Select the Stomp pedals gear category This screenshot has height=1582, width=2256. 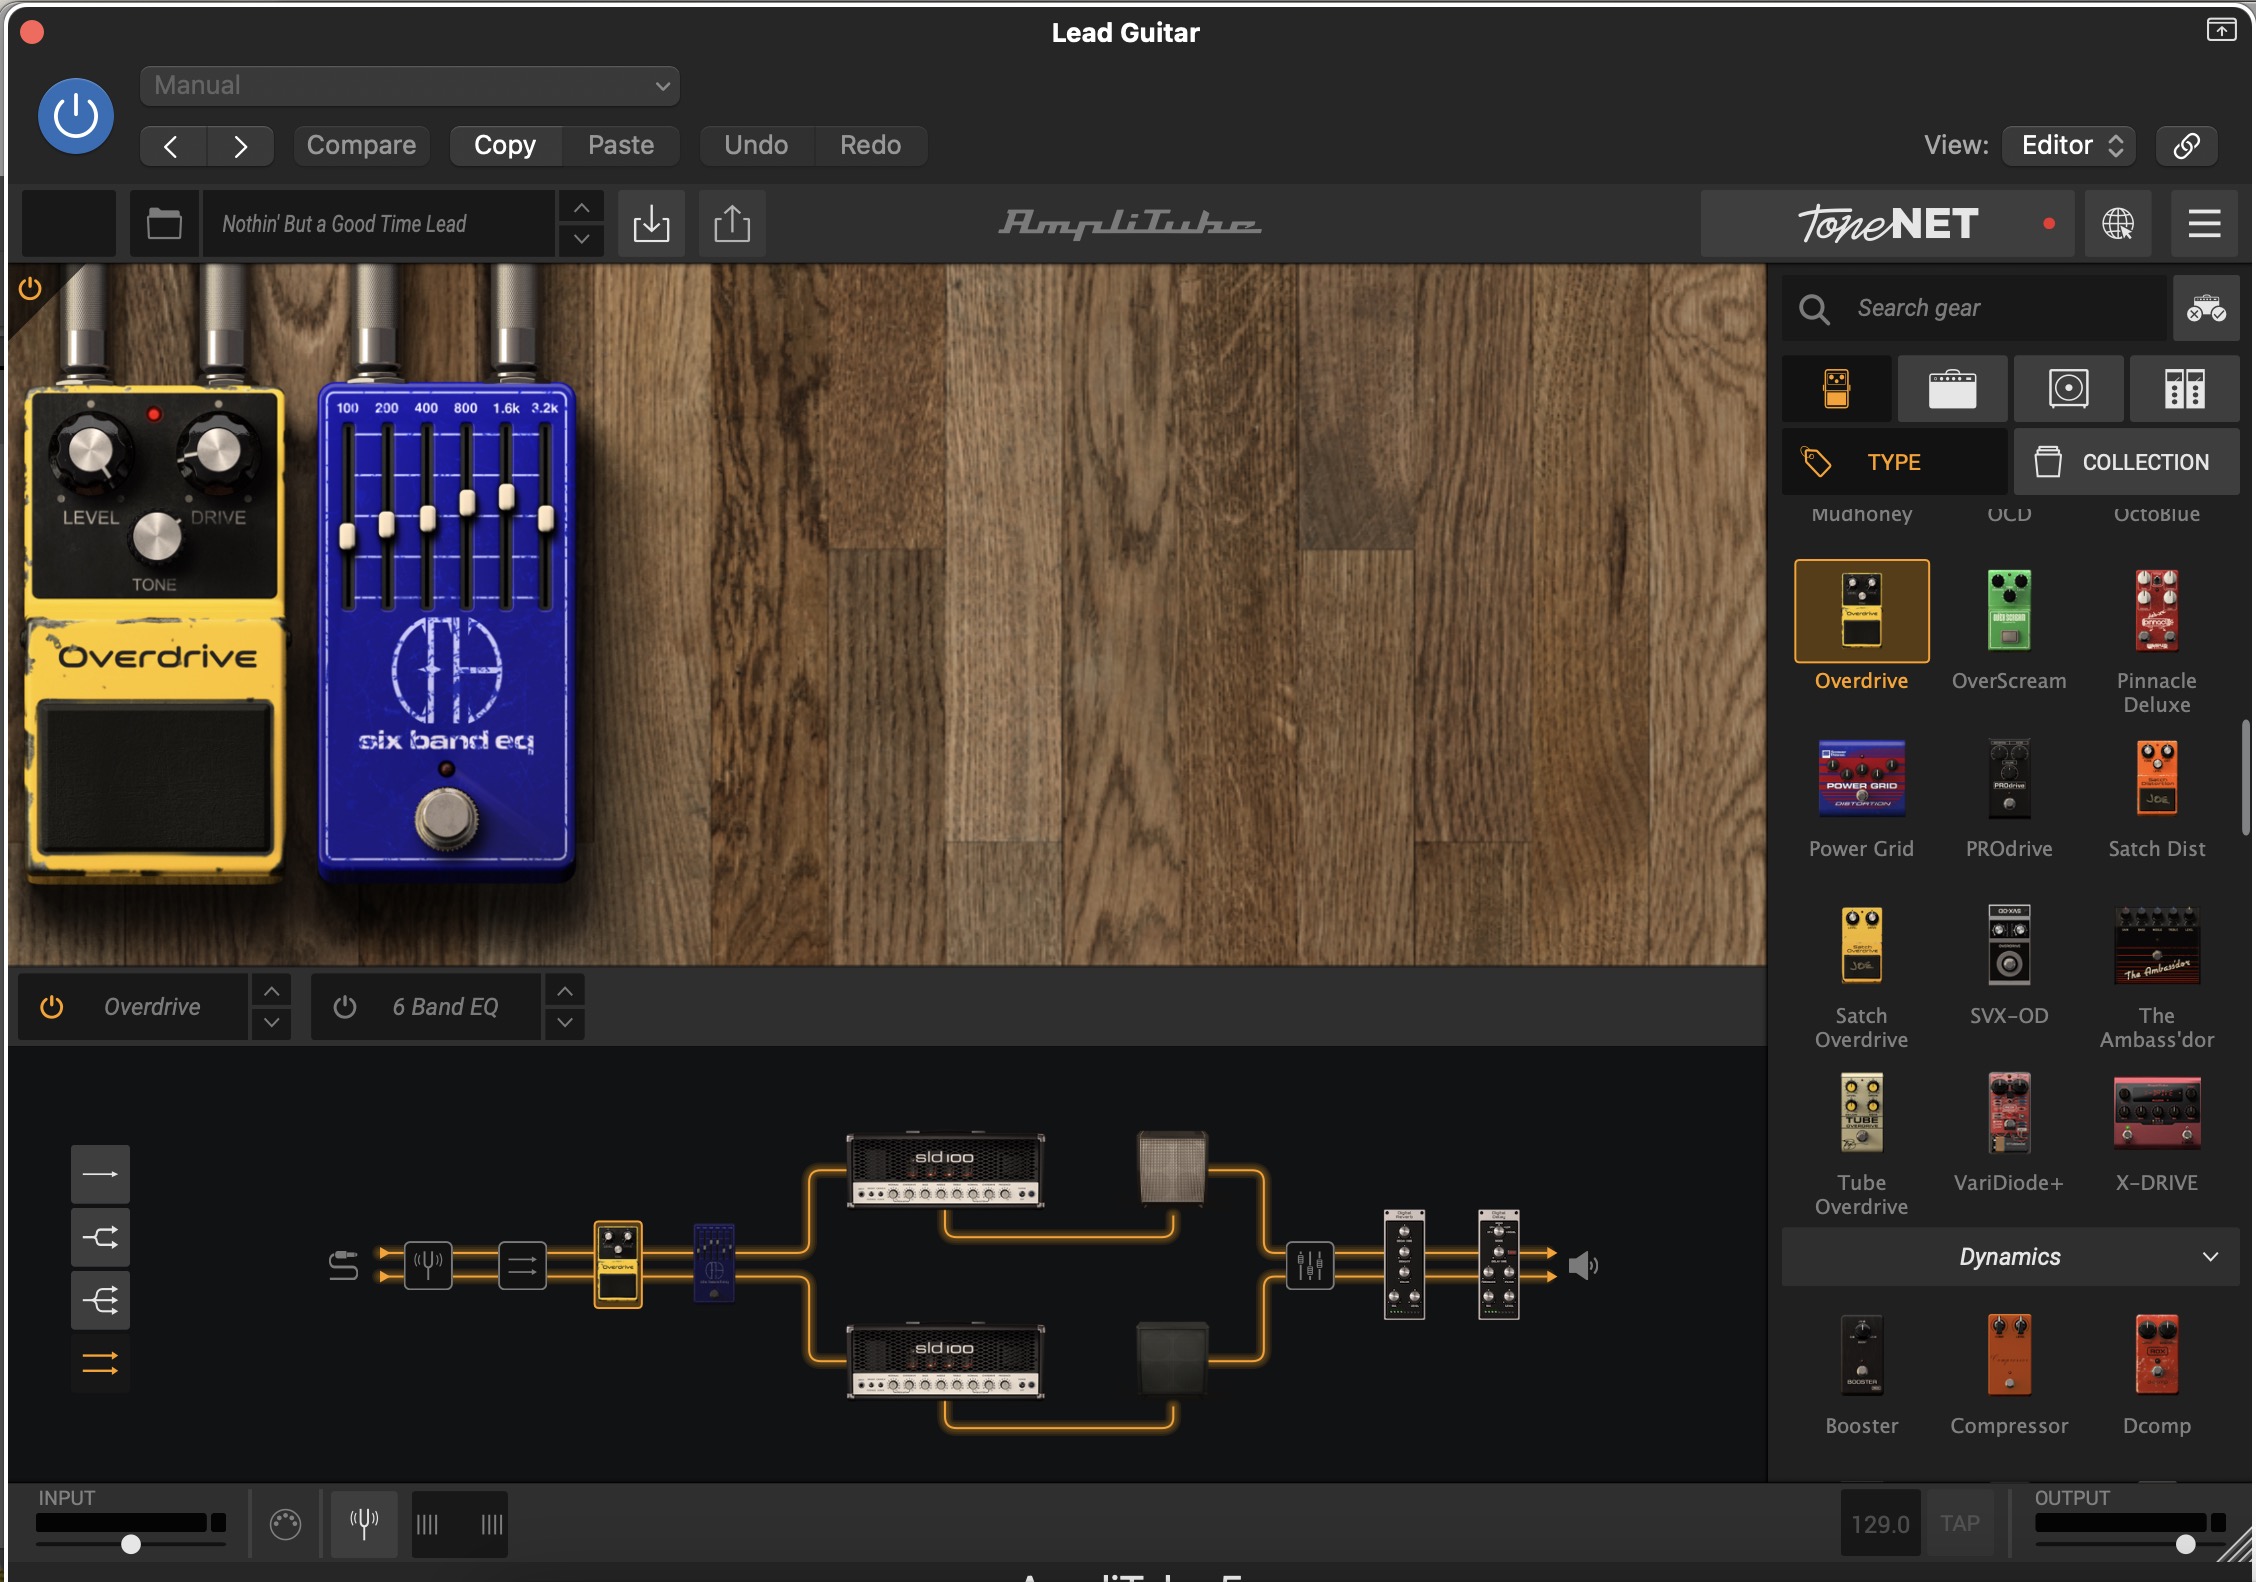coord(1837,389)
